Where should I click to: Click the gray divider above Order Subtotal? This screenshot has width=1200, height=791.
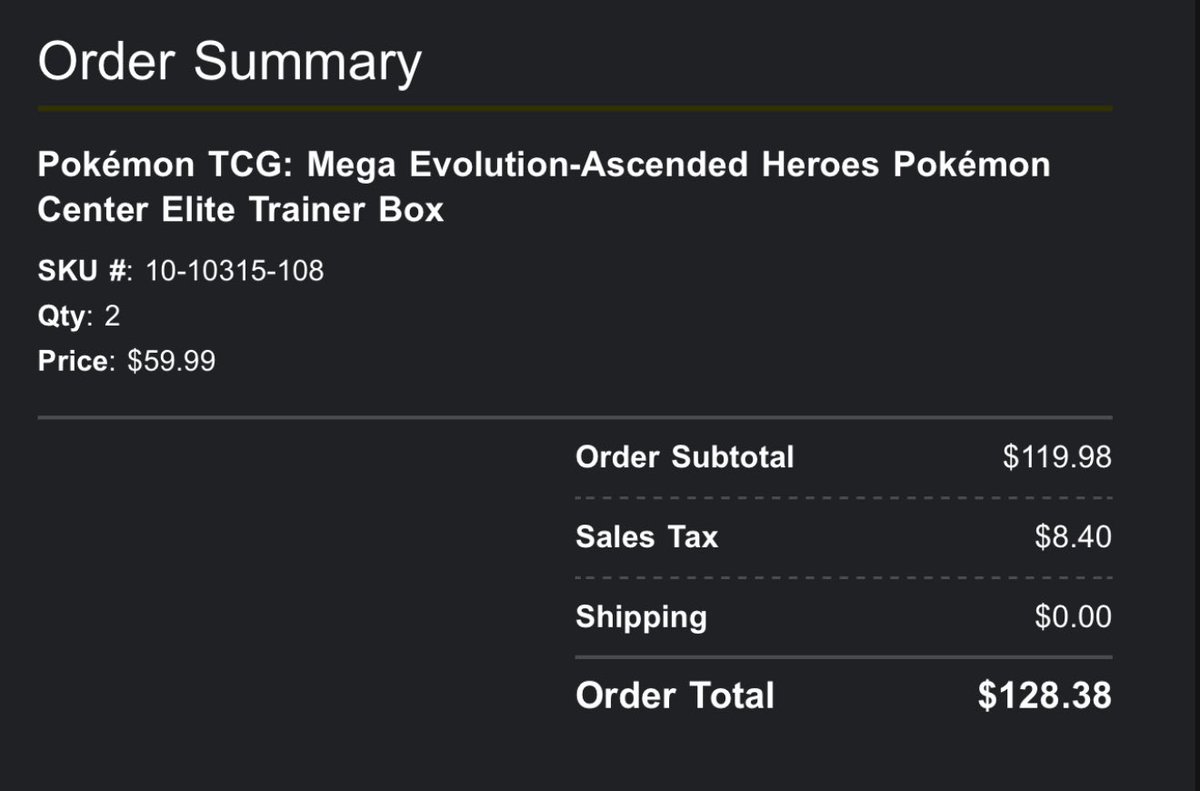click(x=575, y=417)
